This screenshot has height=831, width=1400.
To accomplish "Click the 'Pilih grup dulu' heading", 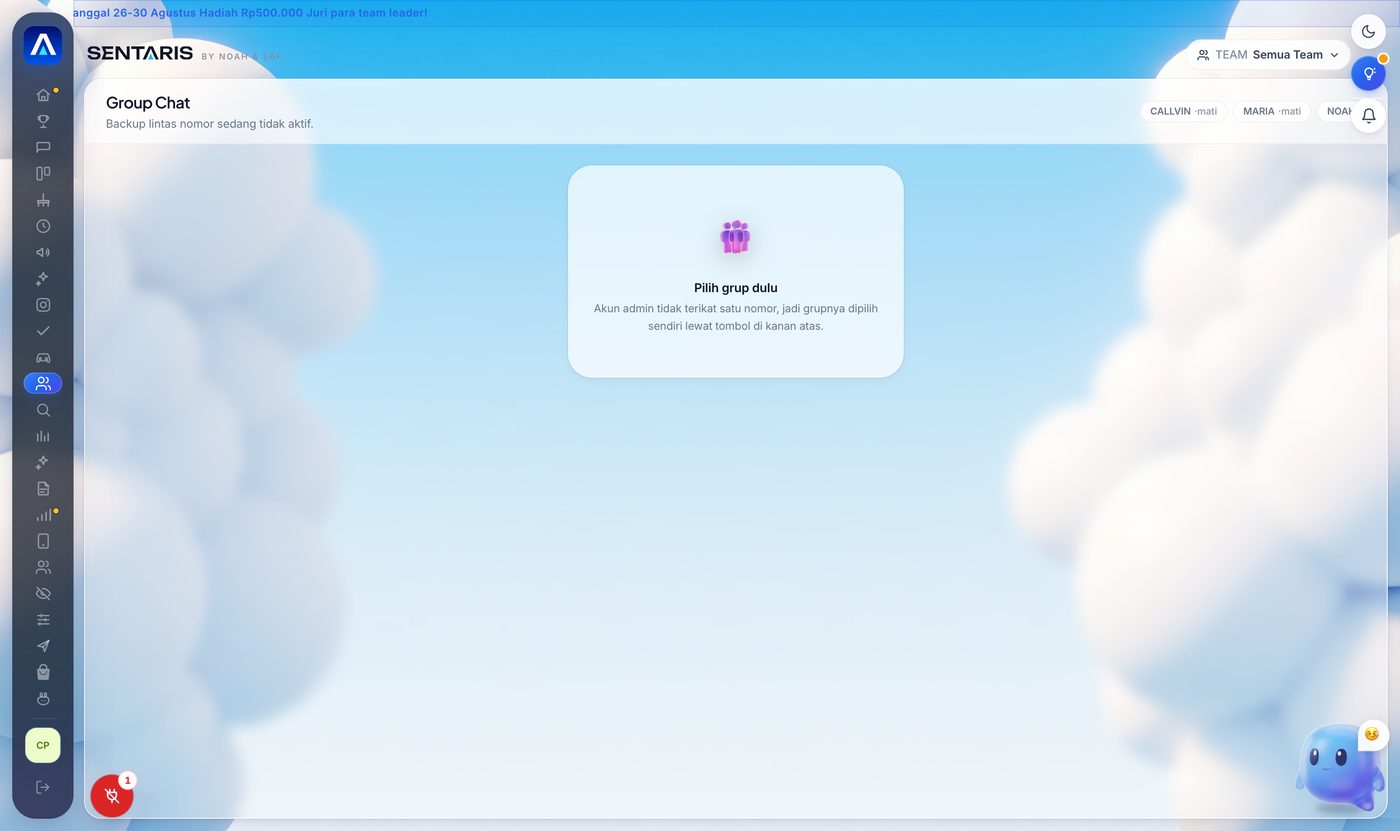I will pos(736,288).
